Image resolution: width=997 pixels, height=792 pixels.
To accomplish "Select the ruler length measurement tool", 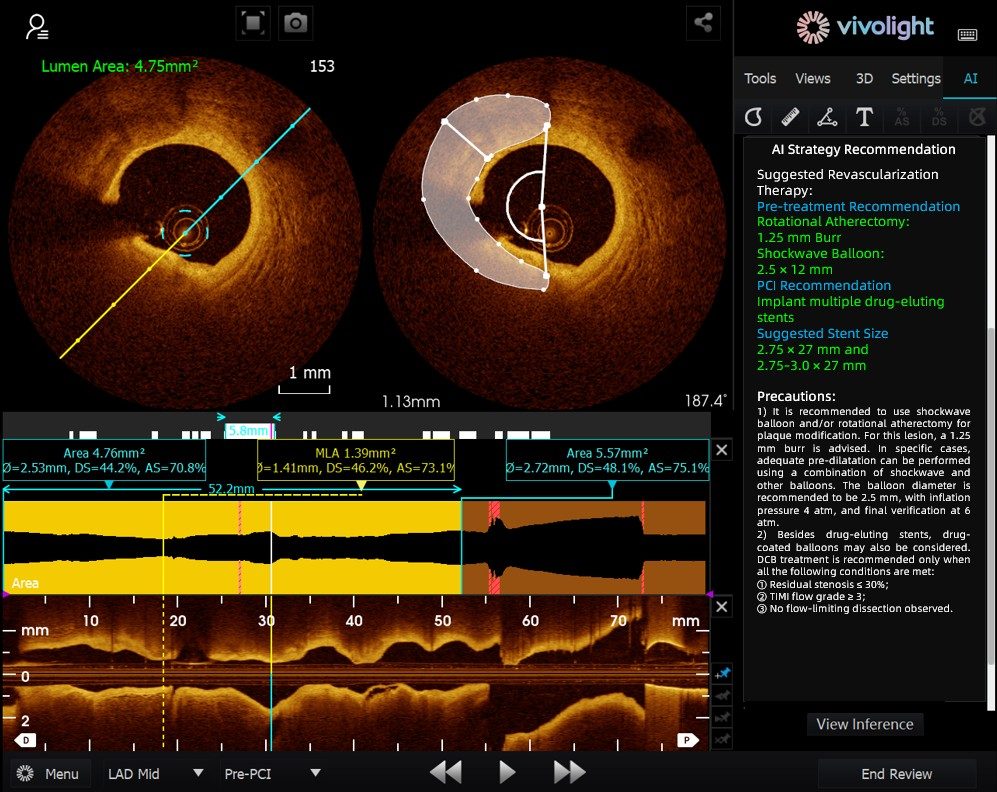I will click(x=791, y=118).
